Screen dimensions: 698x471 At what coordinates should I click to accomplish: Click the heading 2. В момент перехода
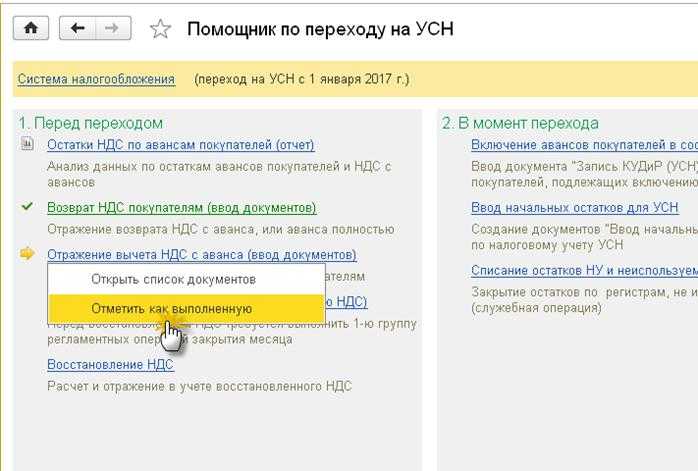(x=520, y=123)
